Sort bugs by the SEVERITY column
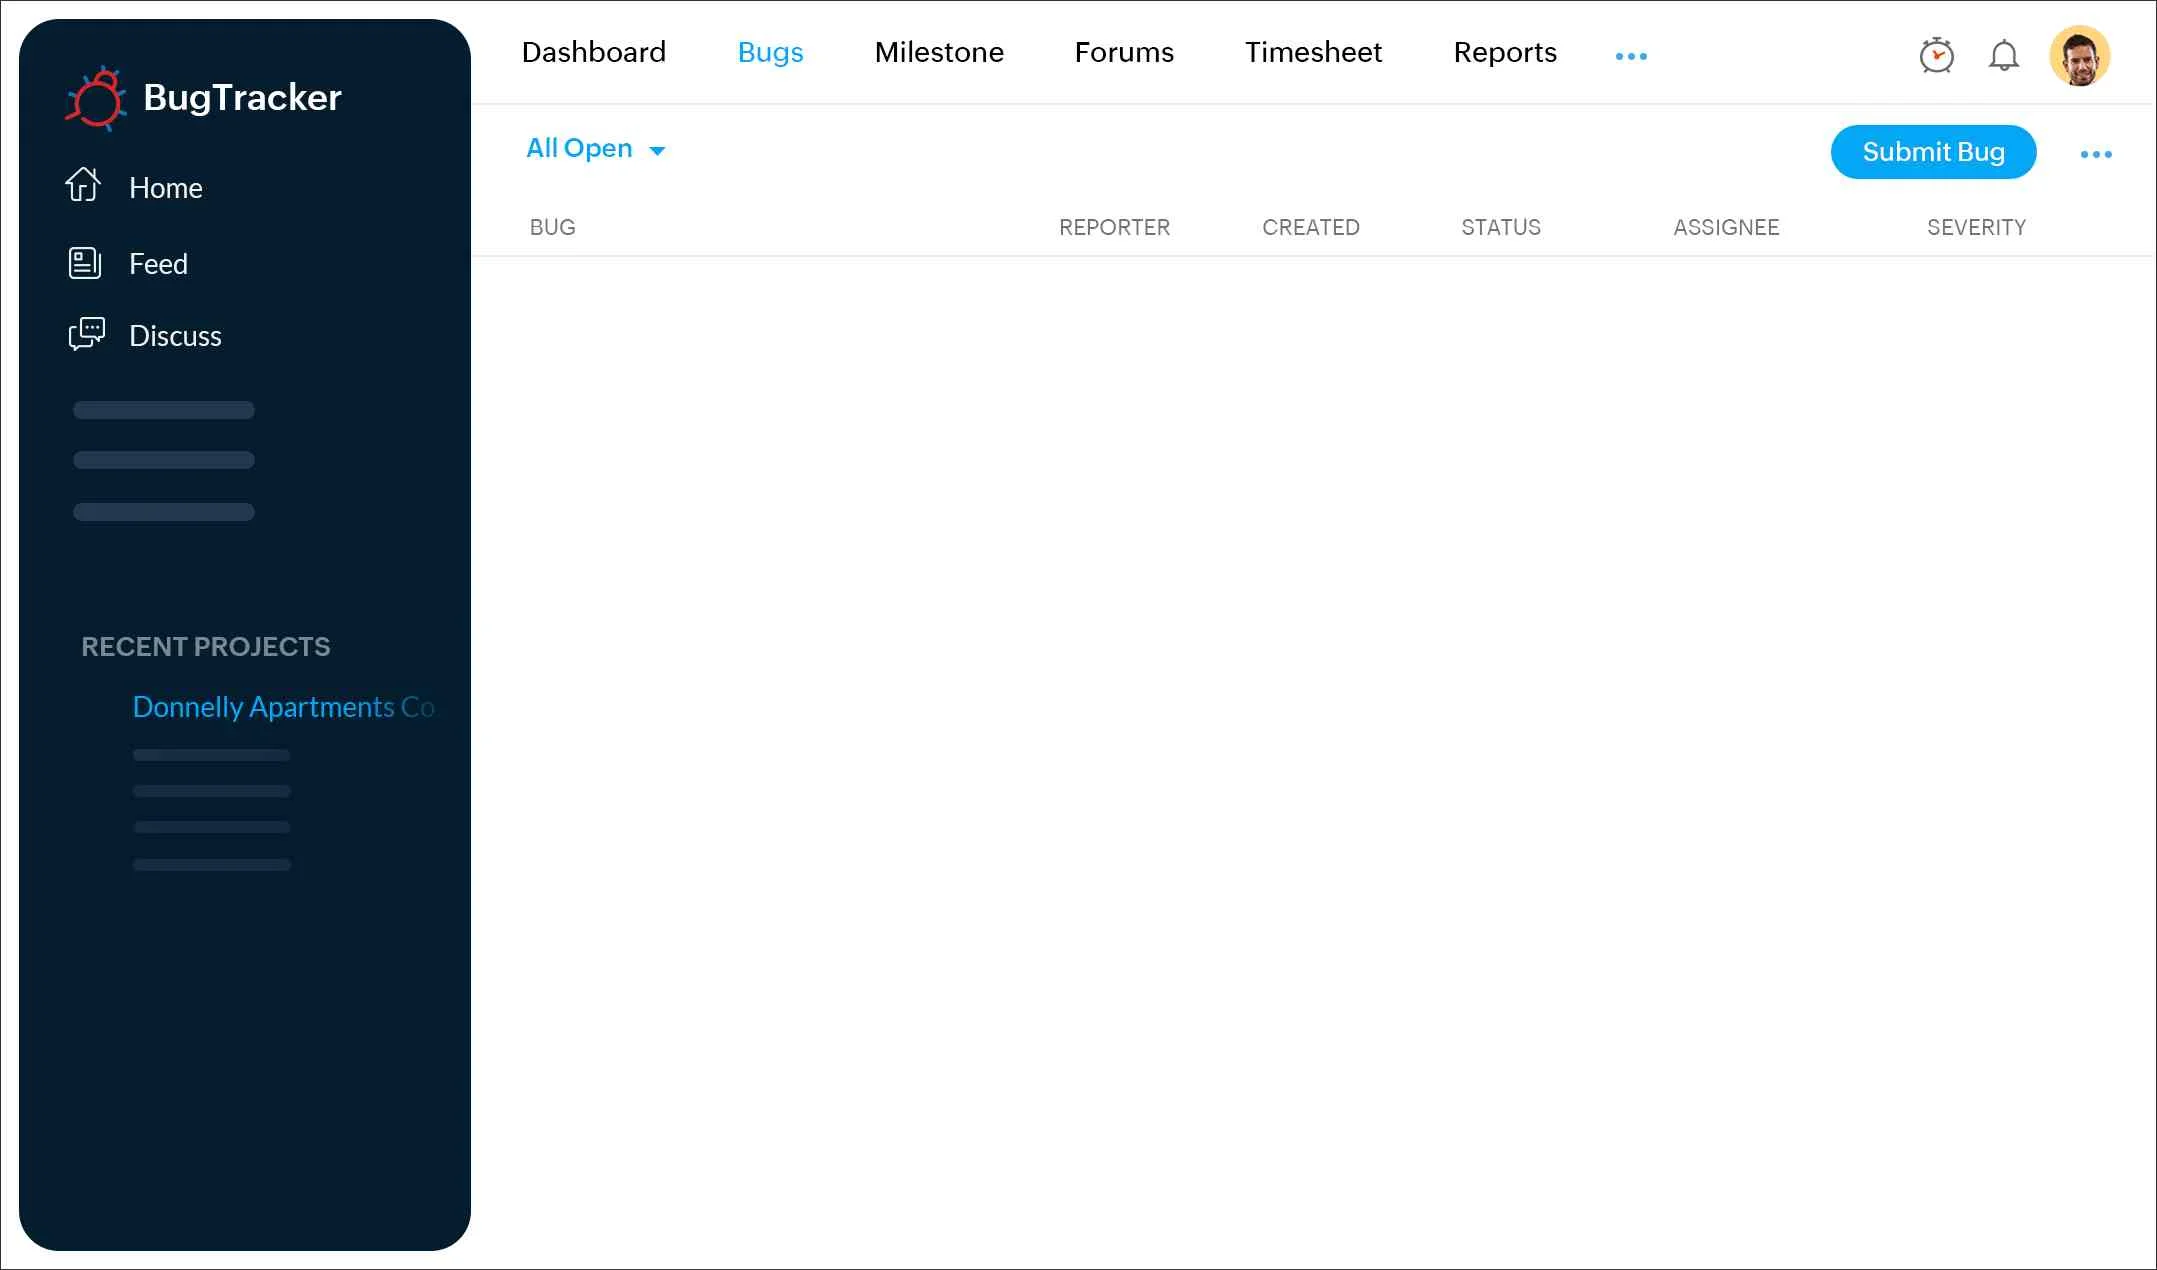 click(1976, 227)
